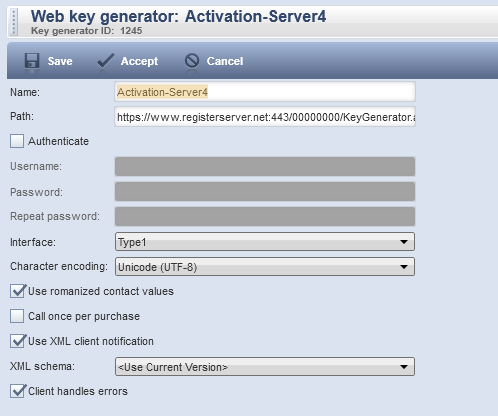The image size is (498, 416).
Task: Click the checkmark Accept icon
Action: (x=106, y=61)
